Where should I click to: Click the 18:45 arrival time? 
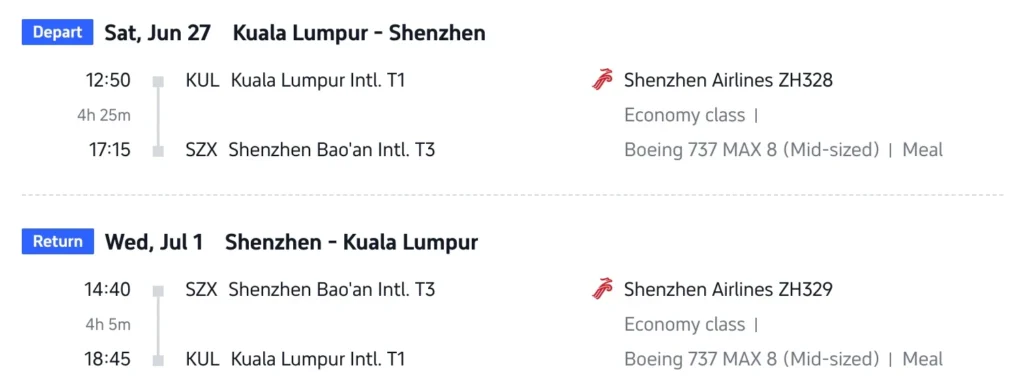[107, 359]
